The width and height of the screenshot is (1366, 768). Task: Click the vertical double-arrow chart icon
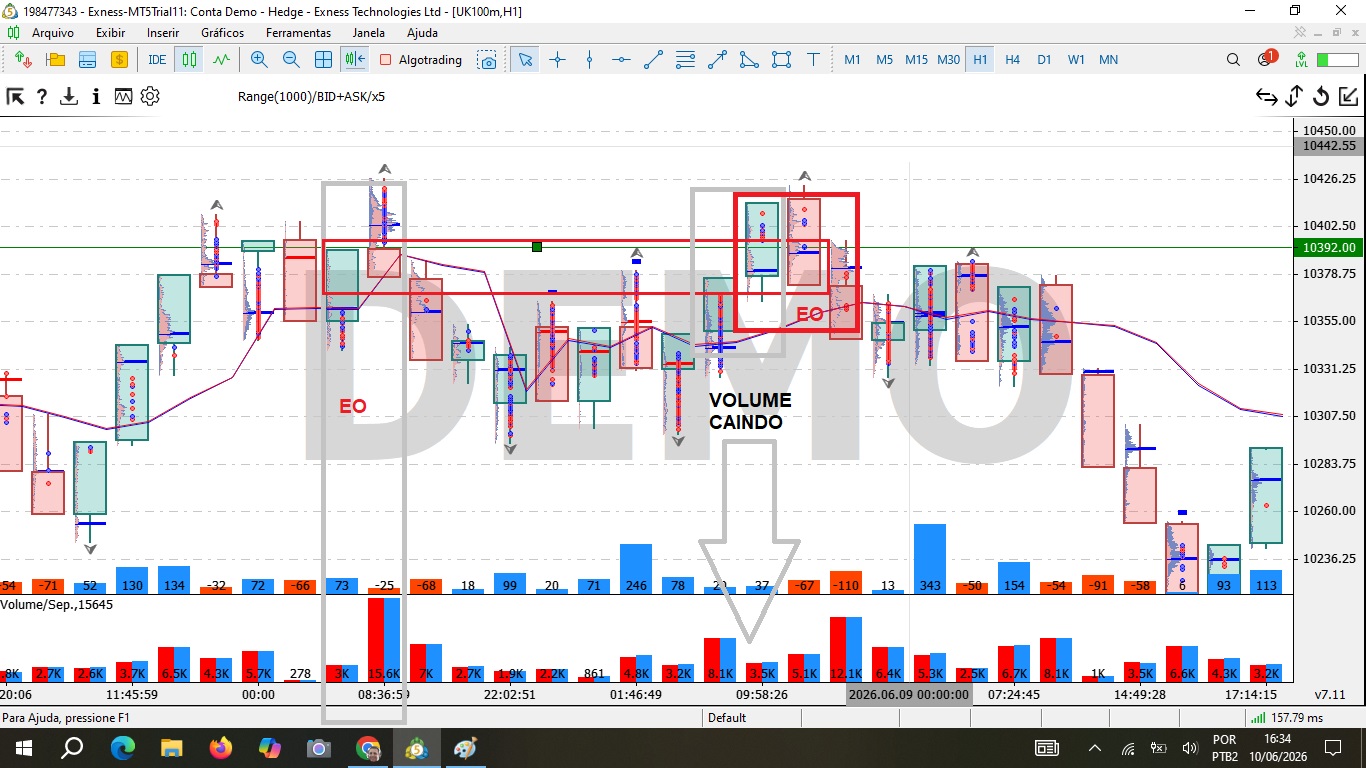pos(1294,97)
